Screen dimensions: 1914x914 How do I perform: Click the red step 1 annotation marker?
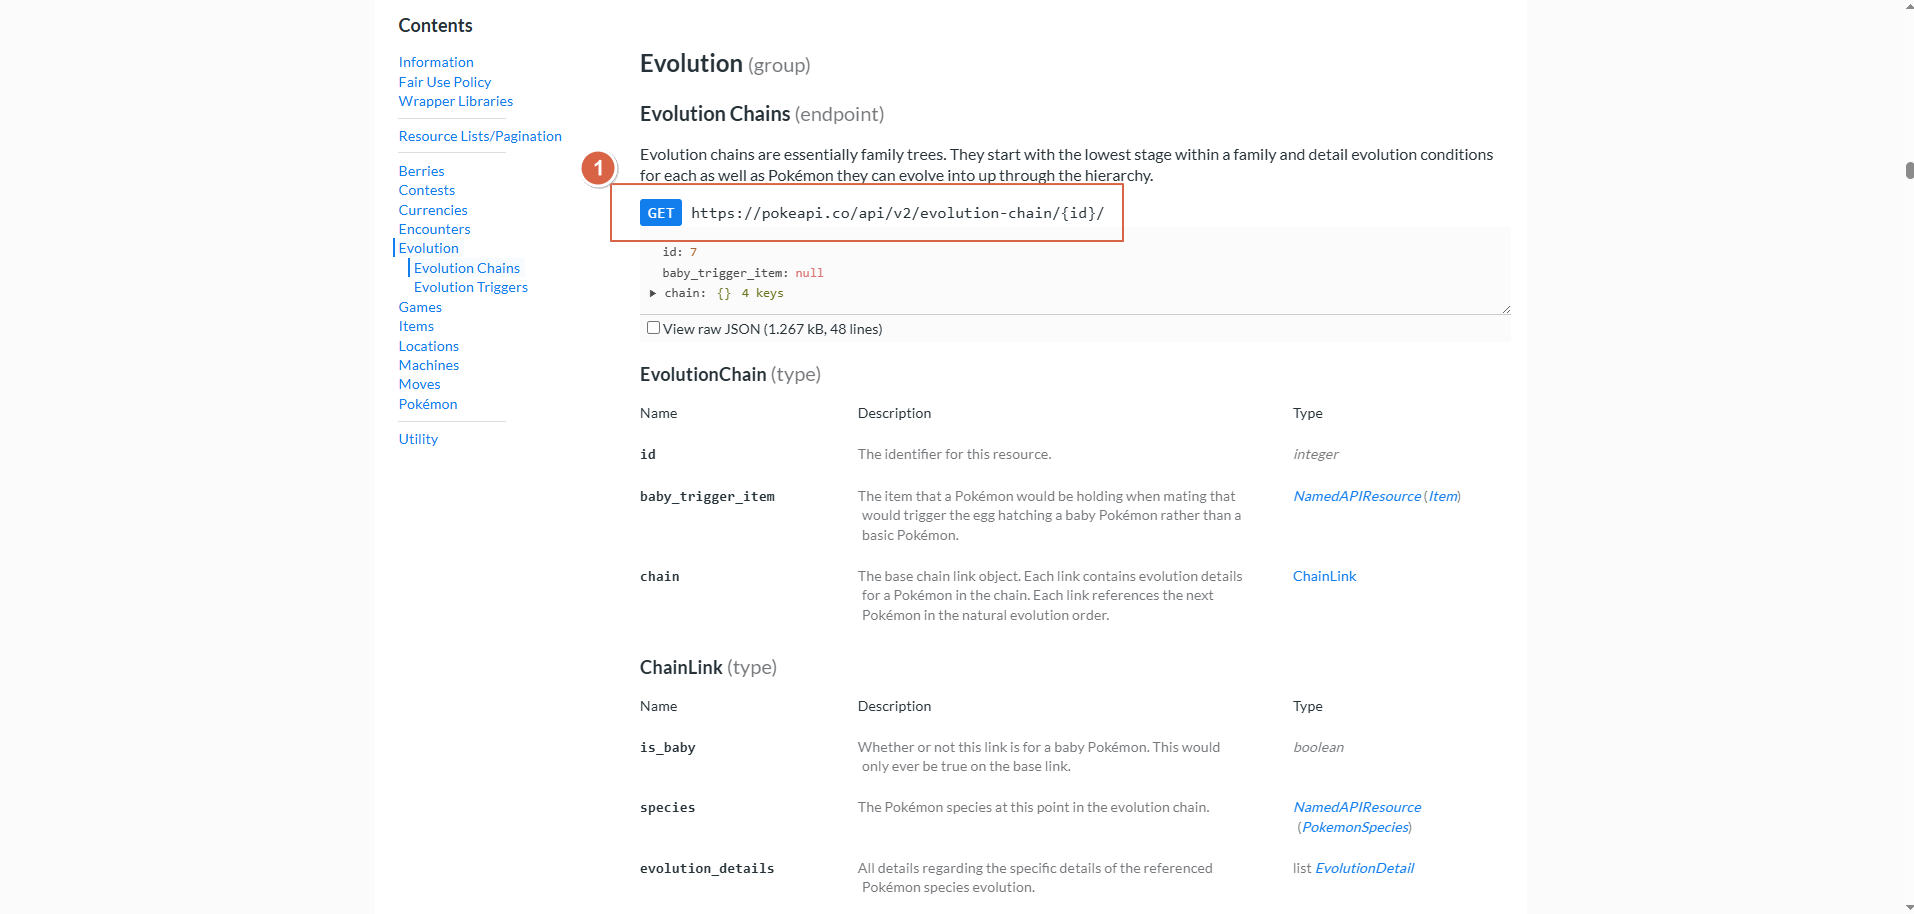(x=598, y=168)
